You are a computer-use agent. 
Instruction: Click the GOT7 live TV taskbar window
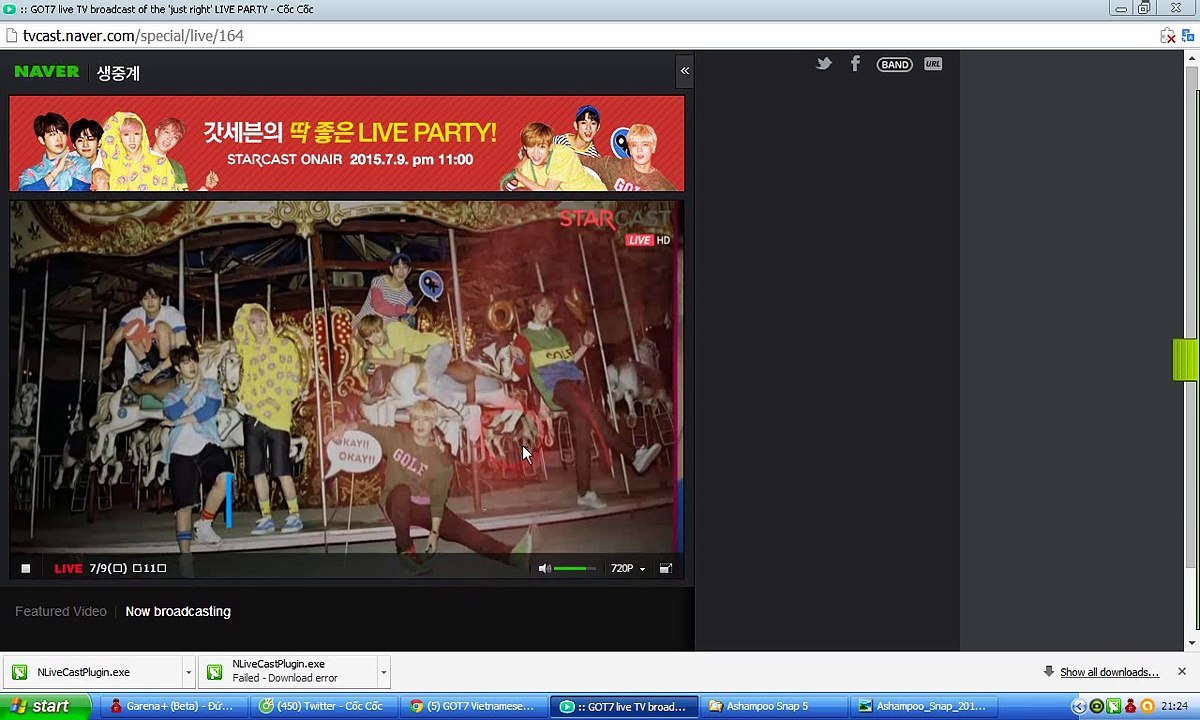pyautogui.click(x=622, y=706)
